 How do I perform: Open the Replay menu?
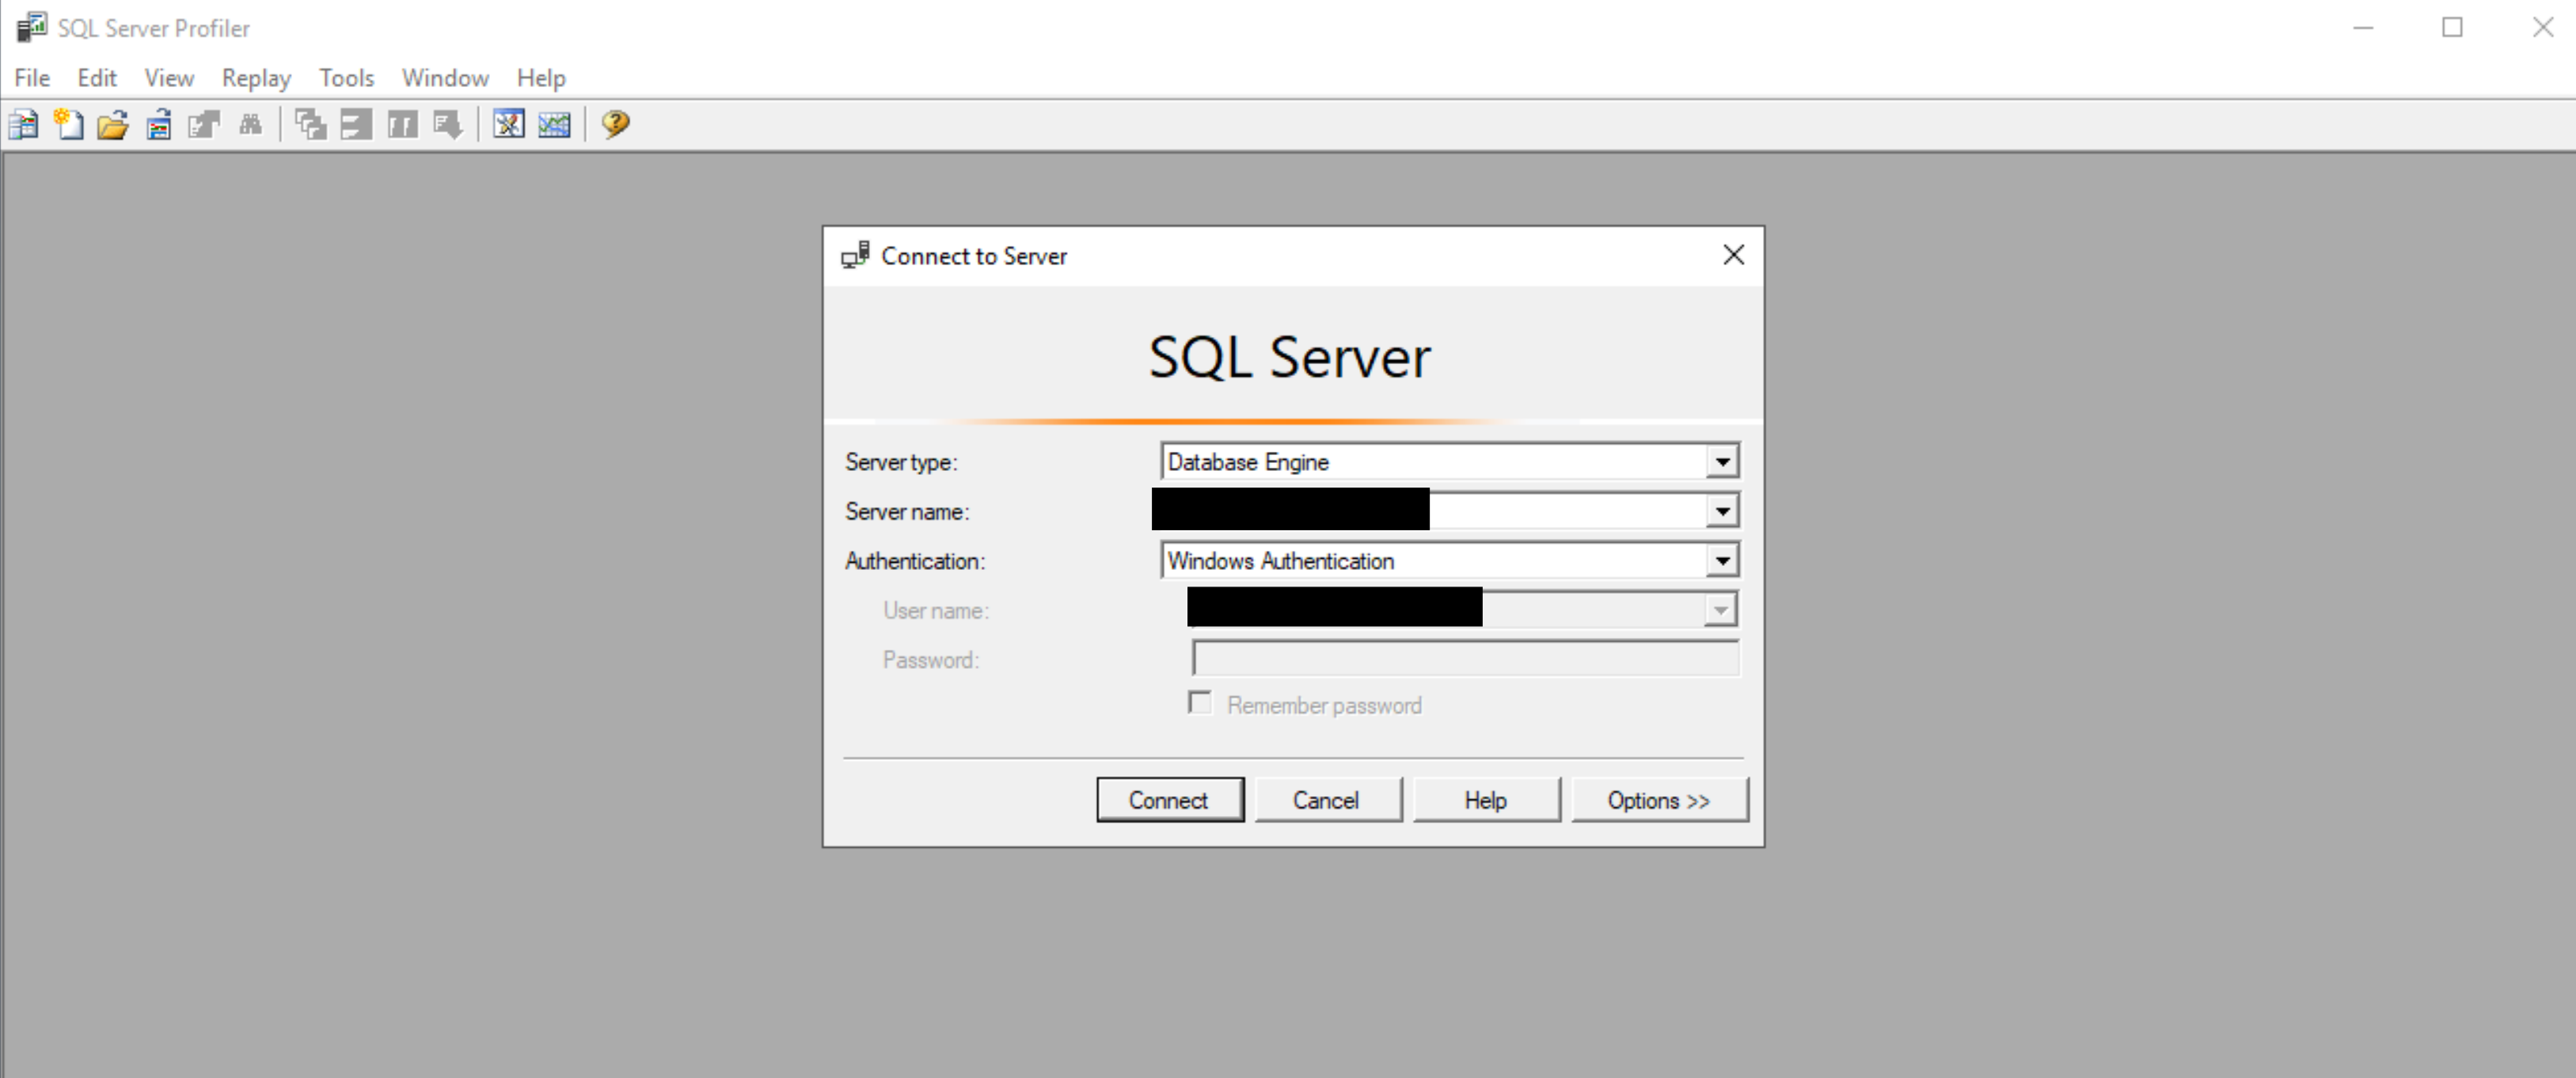[x=256, y=78]
